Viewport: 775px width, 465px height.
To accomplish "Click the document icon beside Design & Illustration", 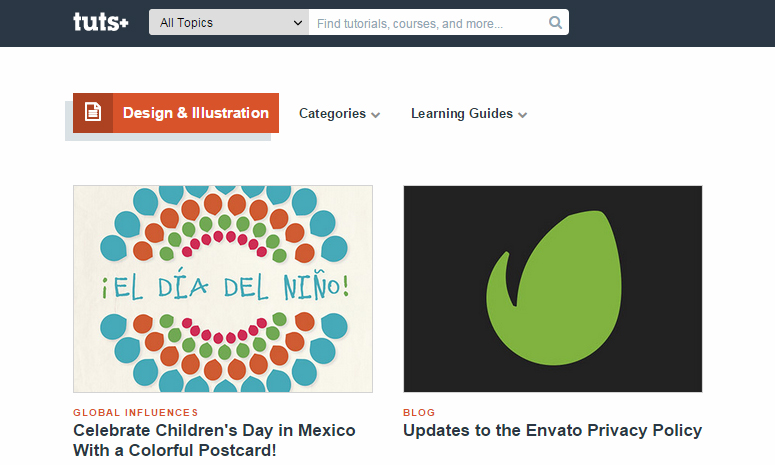I will [x=93, y=113].
